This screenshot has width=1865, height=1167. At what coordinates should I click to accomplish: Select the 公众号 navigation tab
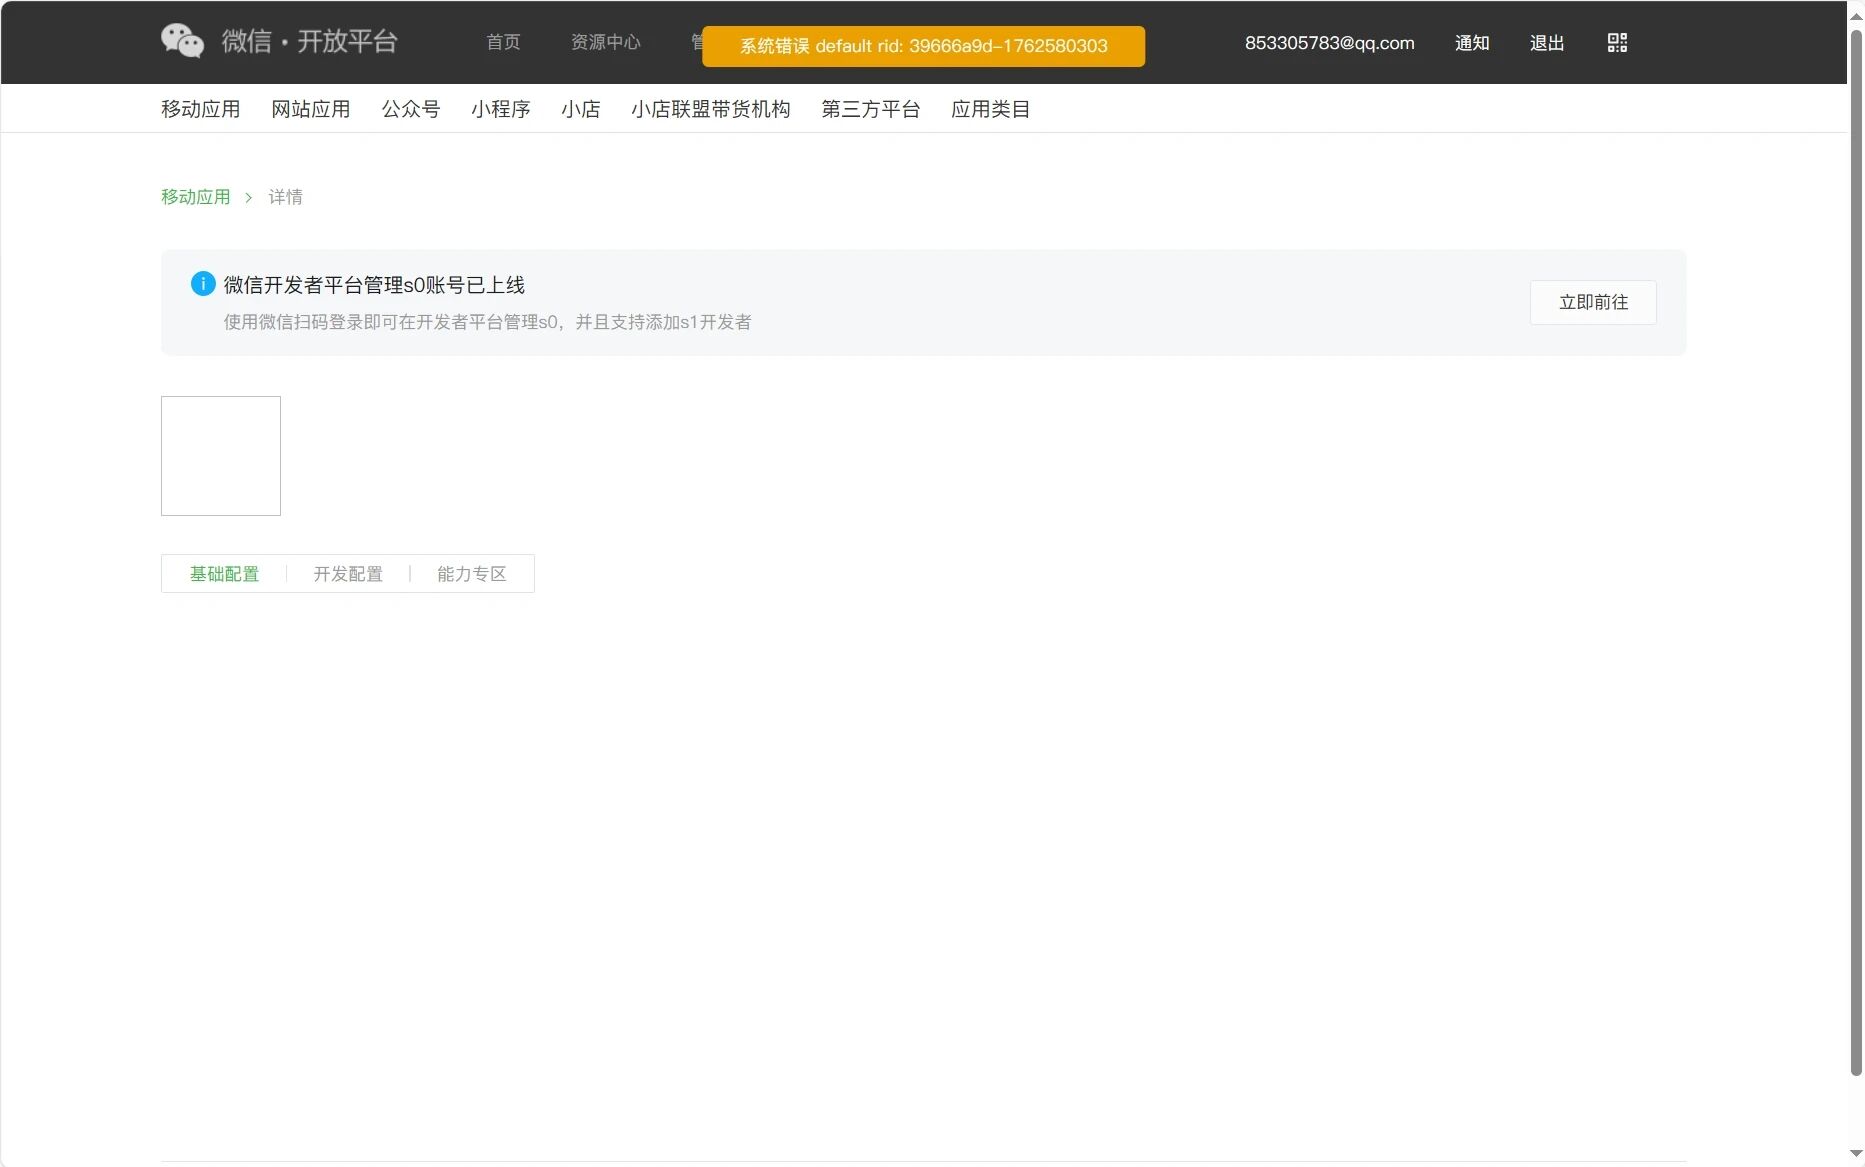coord(411,109)
